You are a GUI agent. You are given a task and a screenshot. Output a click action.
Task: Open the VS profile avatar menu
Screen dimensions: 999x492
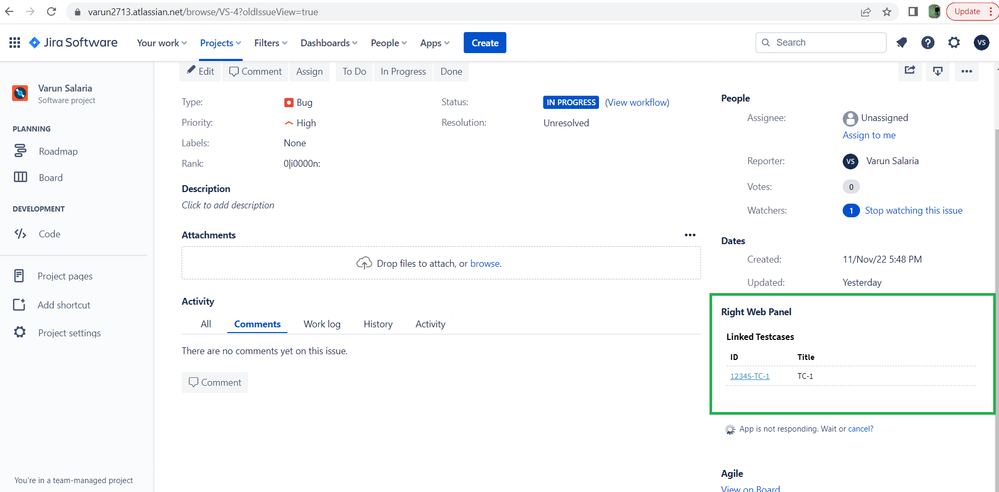(981, 43)
